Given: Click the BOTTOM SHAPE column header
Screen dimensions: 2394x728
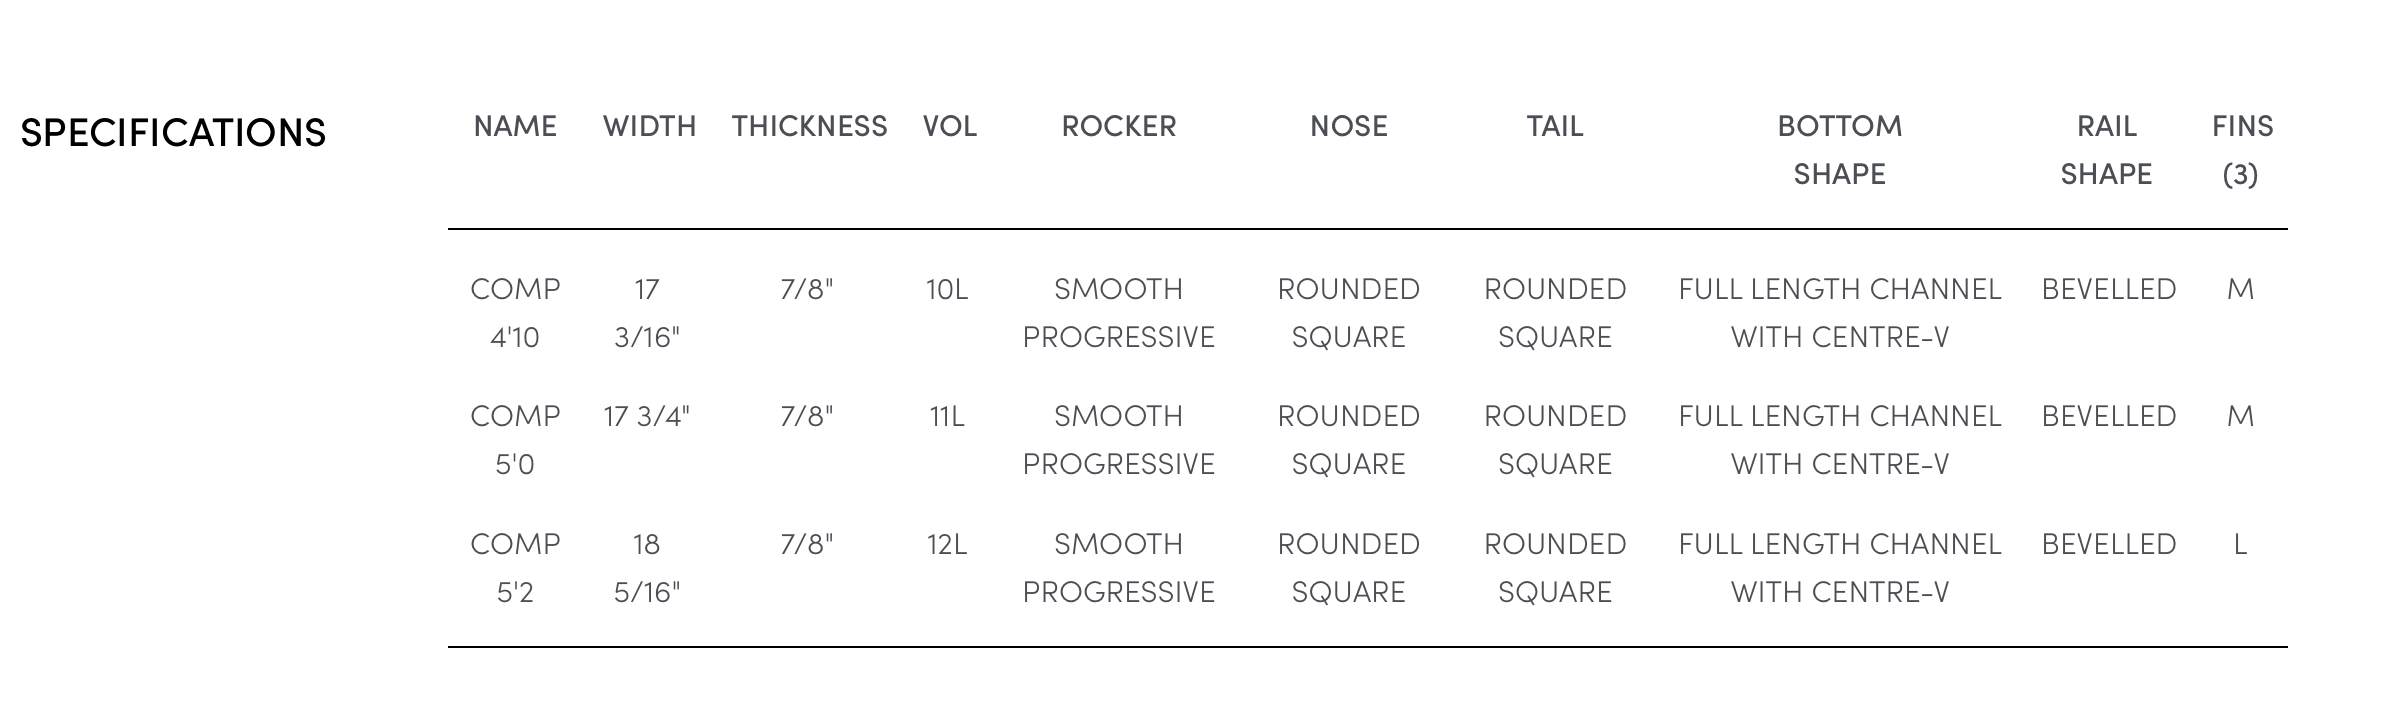Looking at the screenshot, I should (x=1839, y=150).
